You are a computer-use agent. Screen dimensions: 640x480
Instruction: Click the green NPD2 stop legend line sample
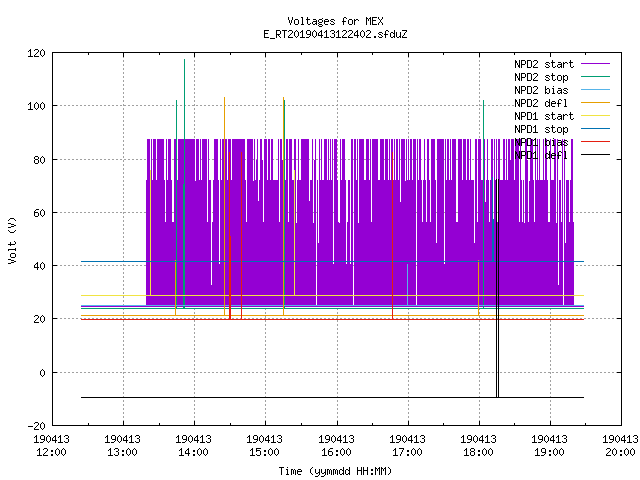(x=595, y=77)
